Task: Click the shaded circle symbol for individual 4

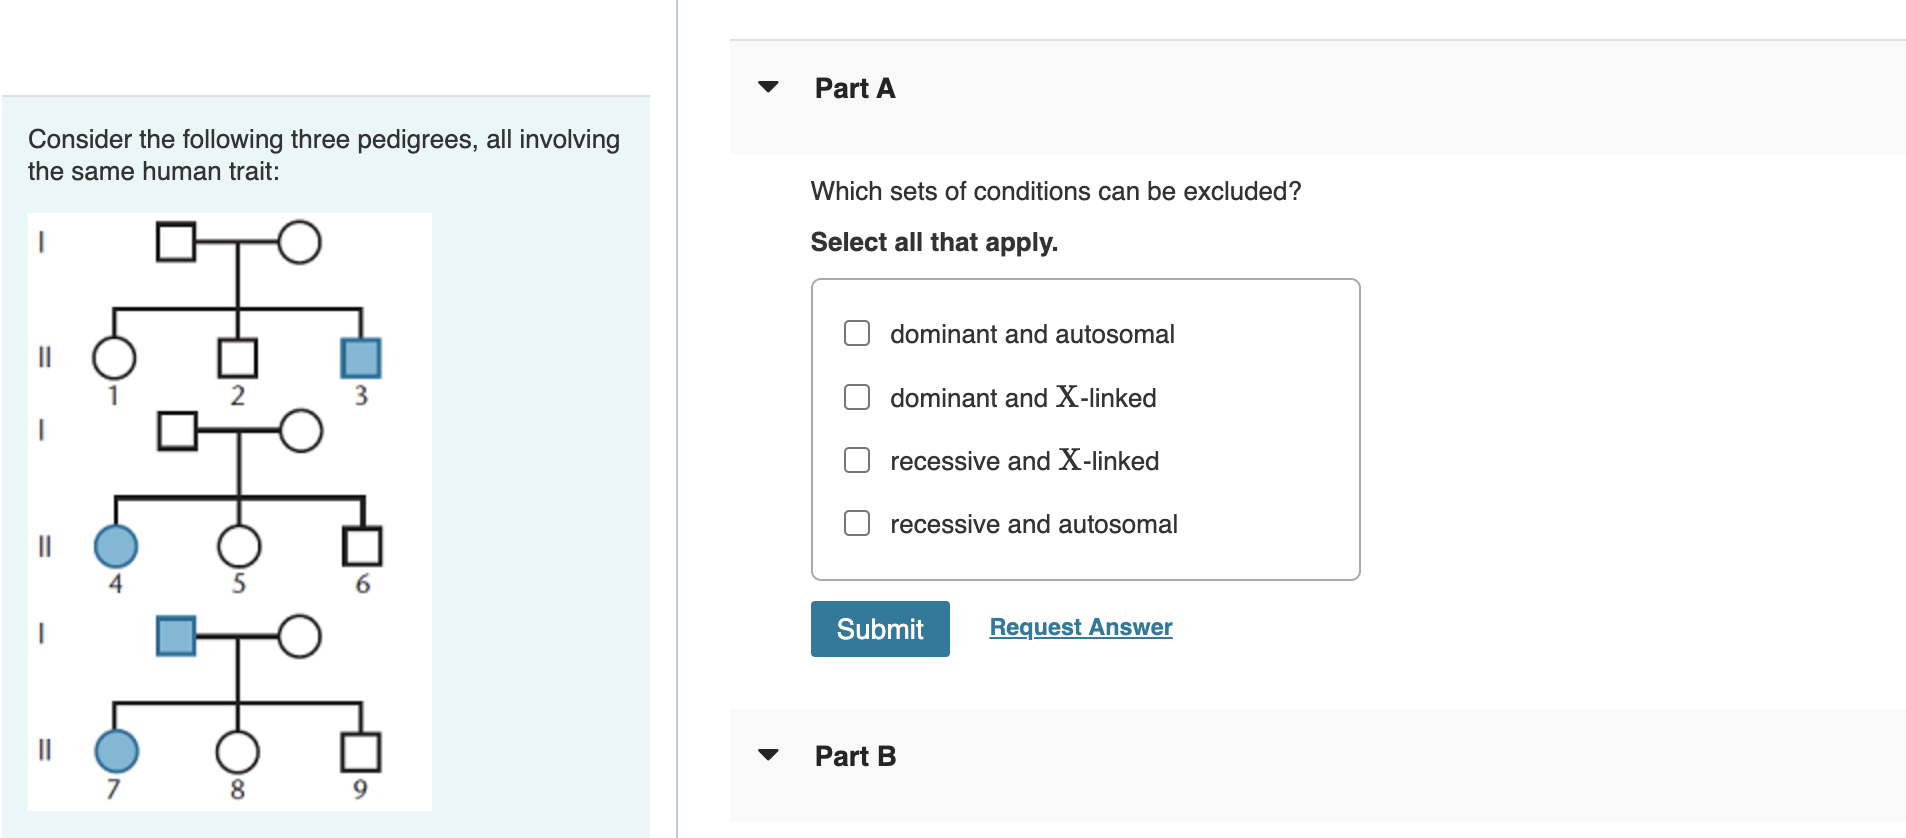Action: tap(115, 546)
